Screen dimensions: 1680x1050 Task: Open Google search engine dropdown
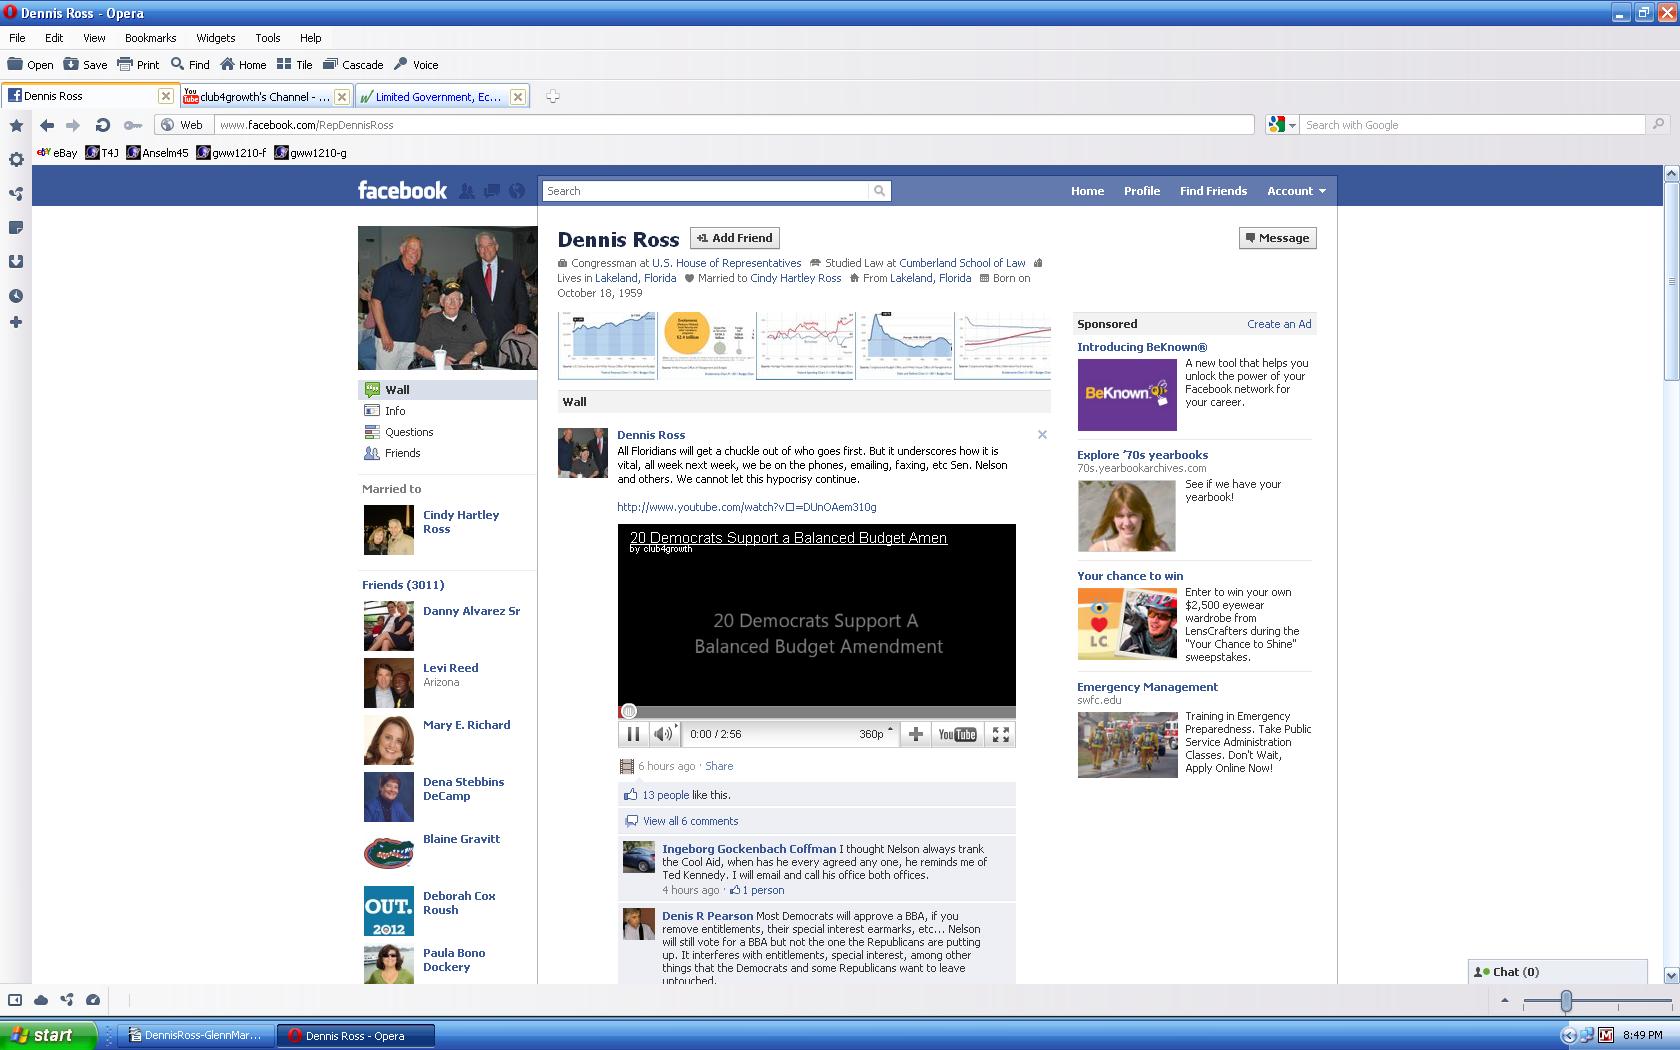[x=1282, y=125]
